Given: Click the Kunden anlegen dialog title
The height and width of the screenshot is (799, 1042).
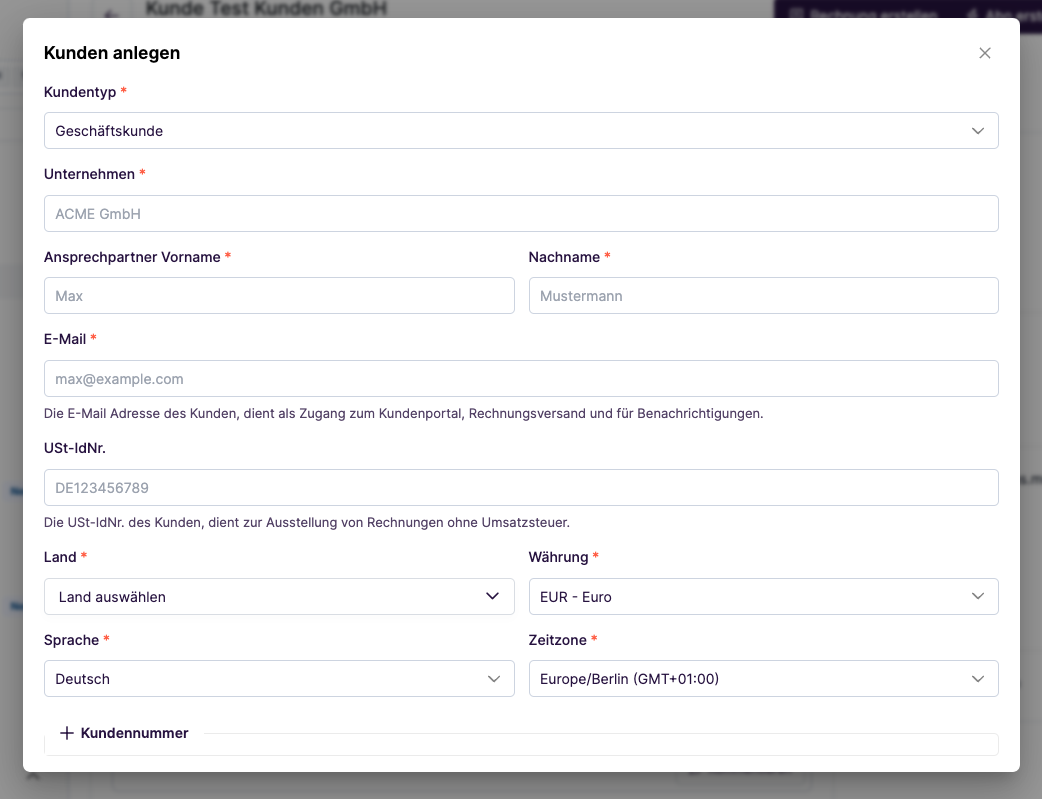Looking at the screenshot, I should [112, 53].
